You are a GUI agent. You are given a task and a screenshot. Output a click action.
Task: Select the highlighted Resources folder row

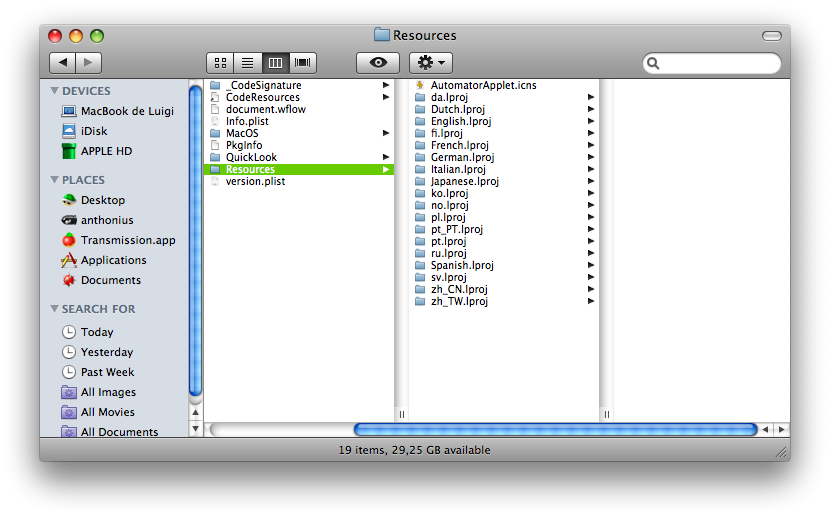(x=299, y=169)
